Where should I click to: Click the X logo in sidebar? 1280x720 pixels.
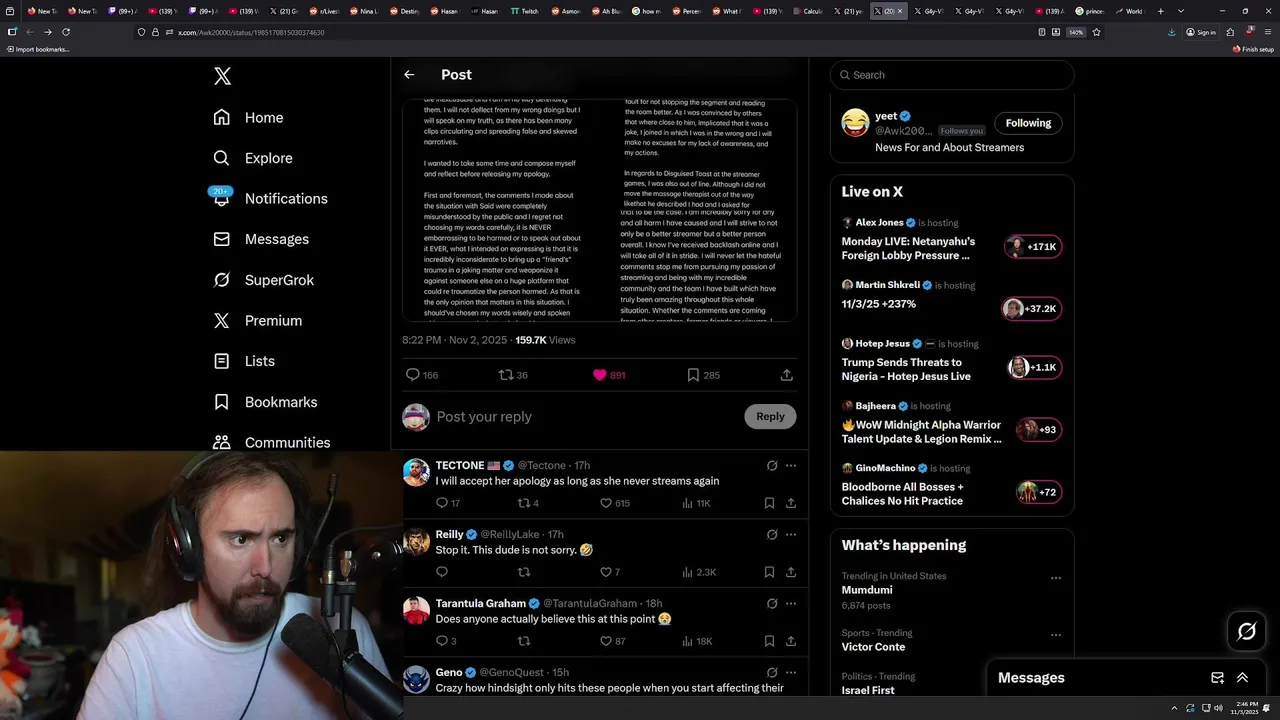point(222,76)
